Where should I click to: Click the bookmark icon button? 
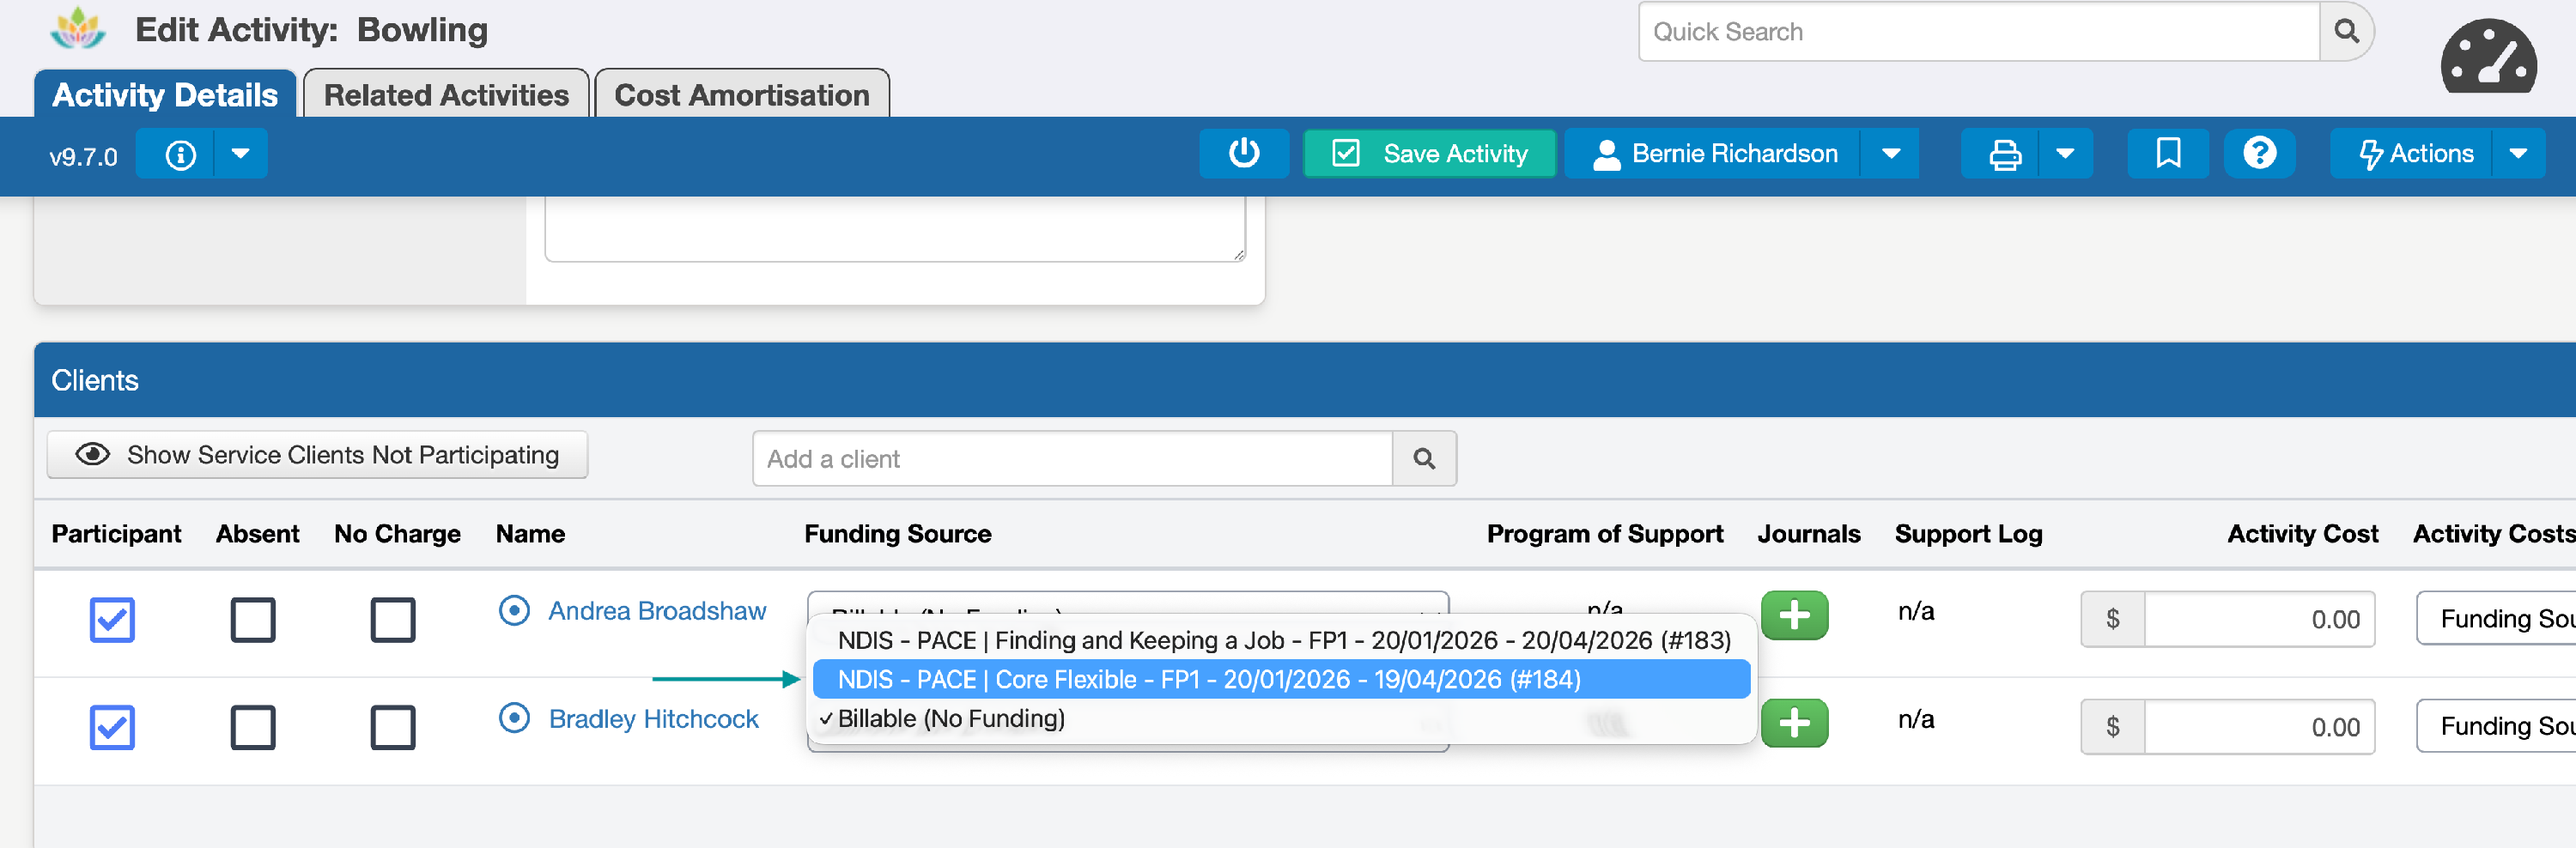click(x=2167, y=154)
